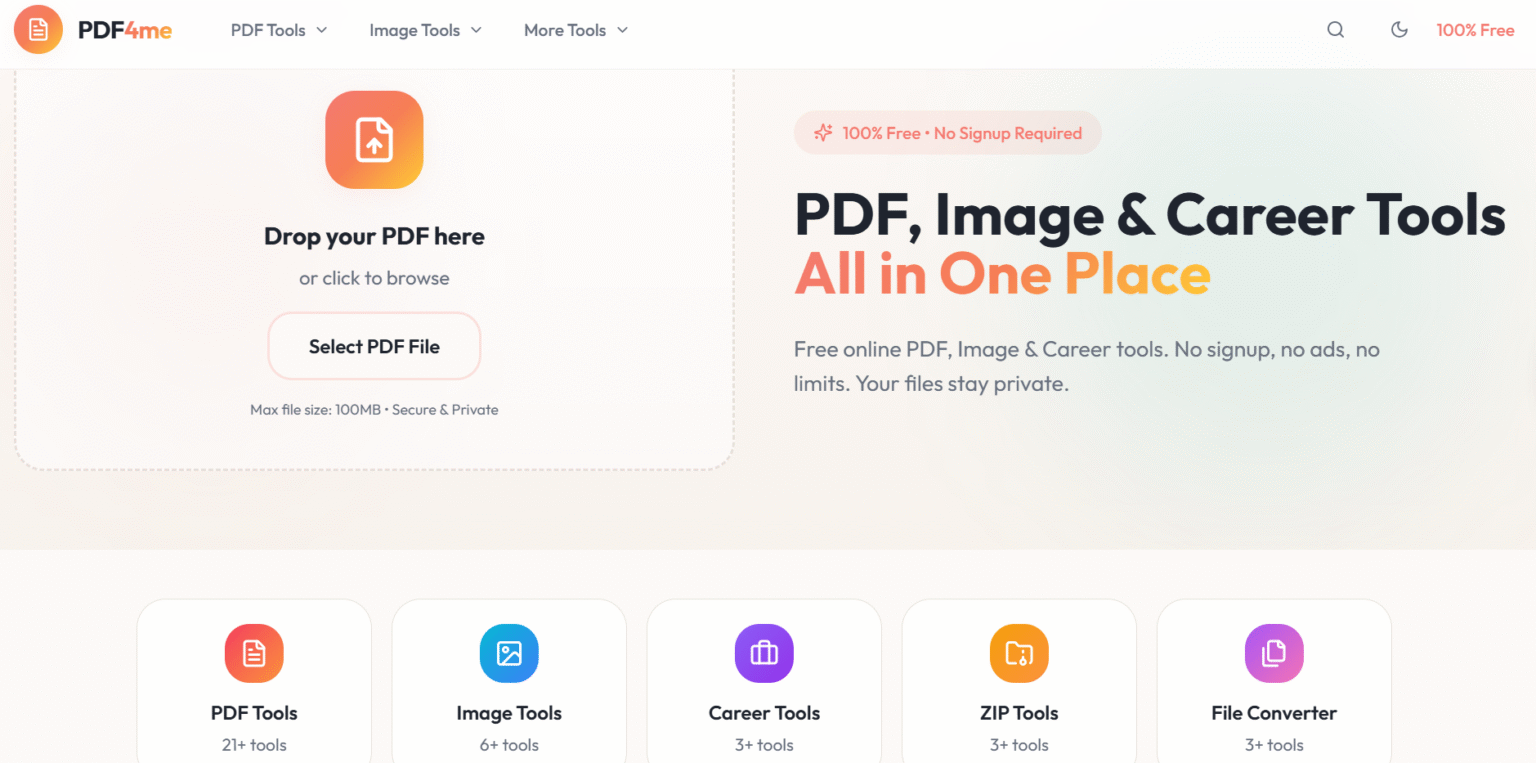
Task: Select More Tools in the navigation bar
Action: (x=565, y=30)
